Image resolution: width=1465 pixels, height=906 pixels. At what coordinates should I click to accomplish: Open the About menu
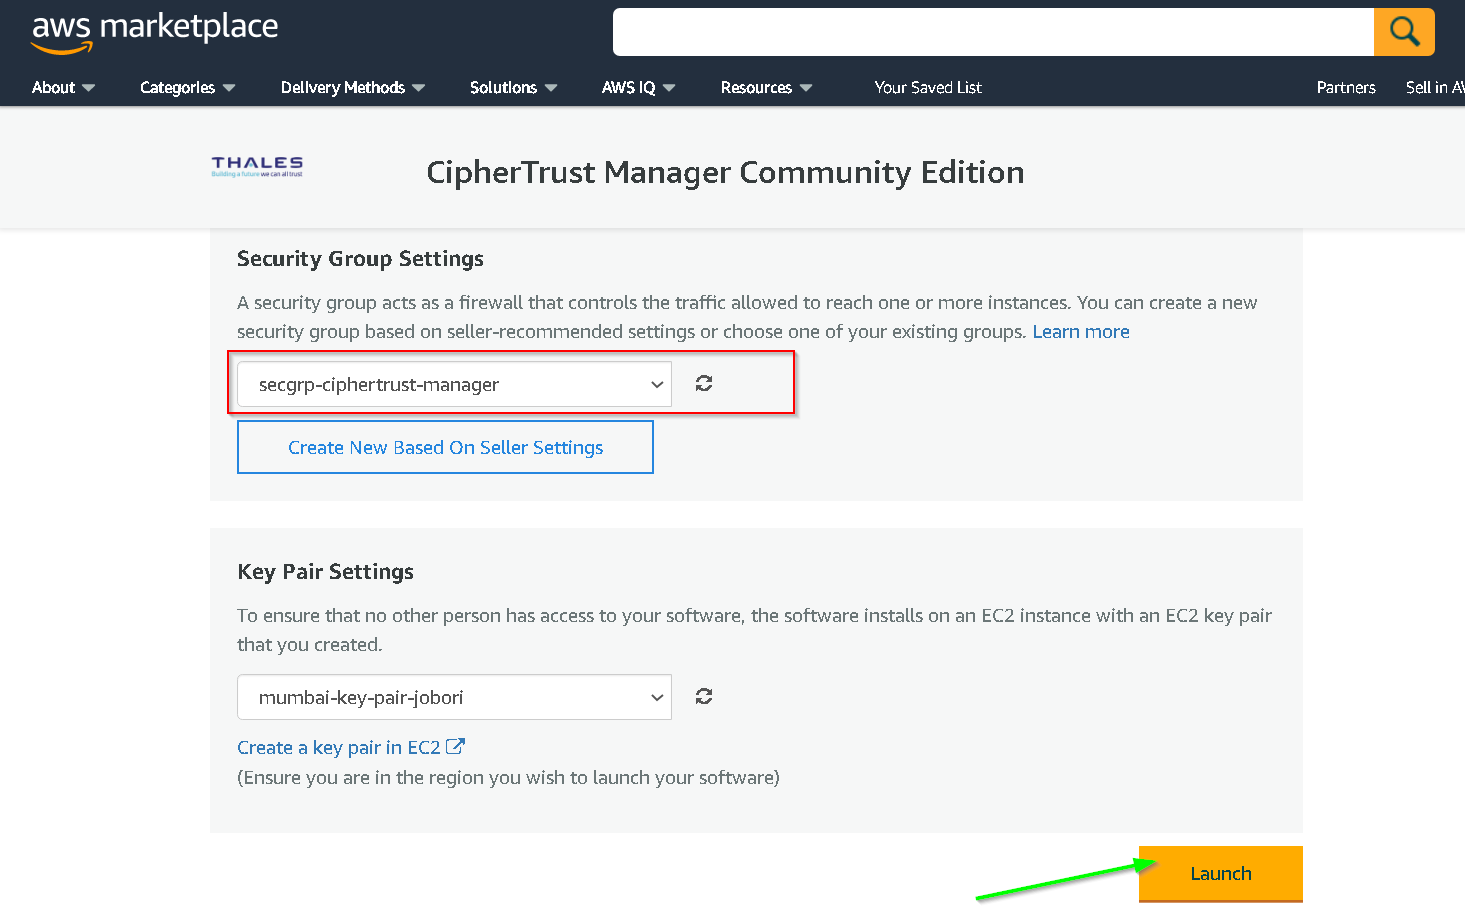63,88
